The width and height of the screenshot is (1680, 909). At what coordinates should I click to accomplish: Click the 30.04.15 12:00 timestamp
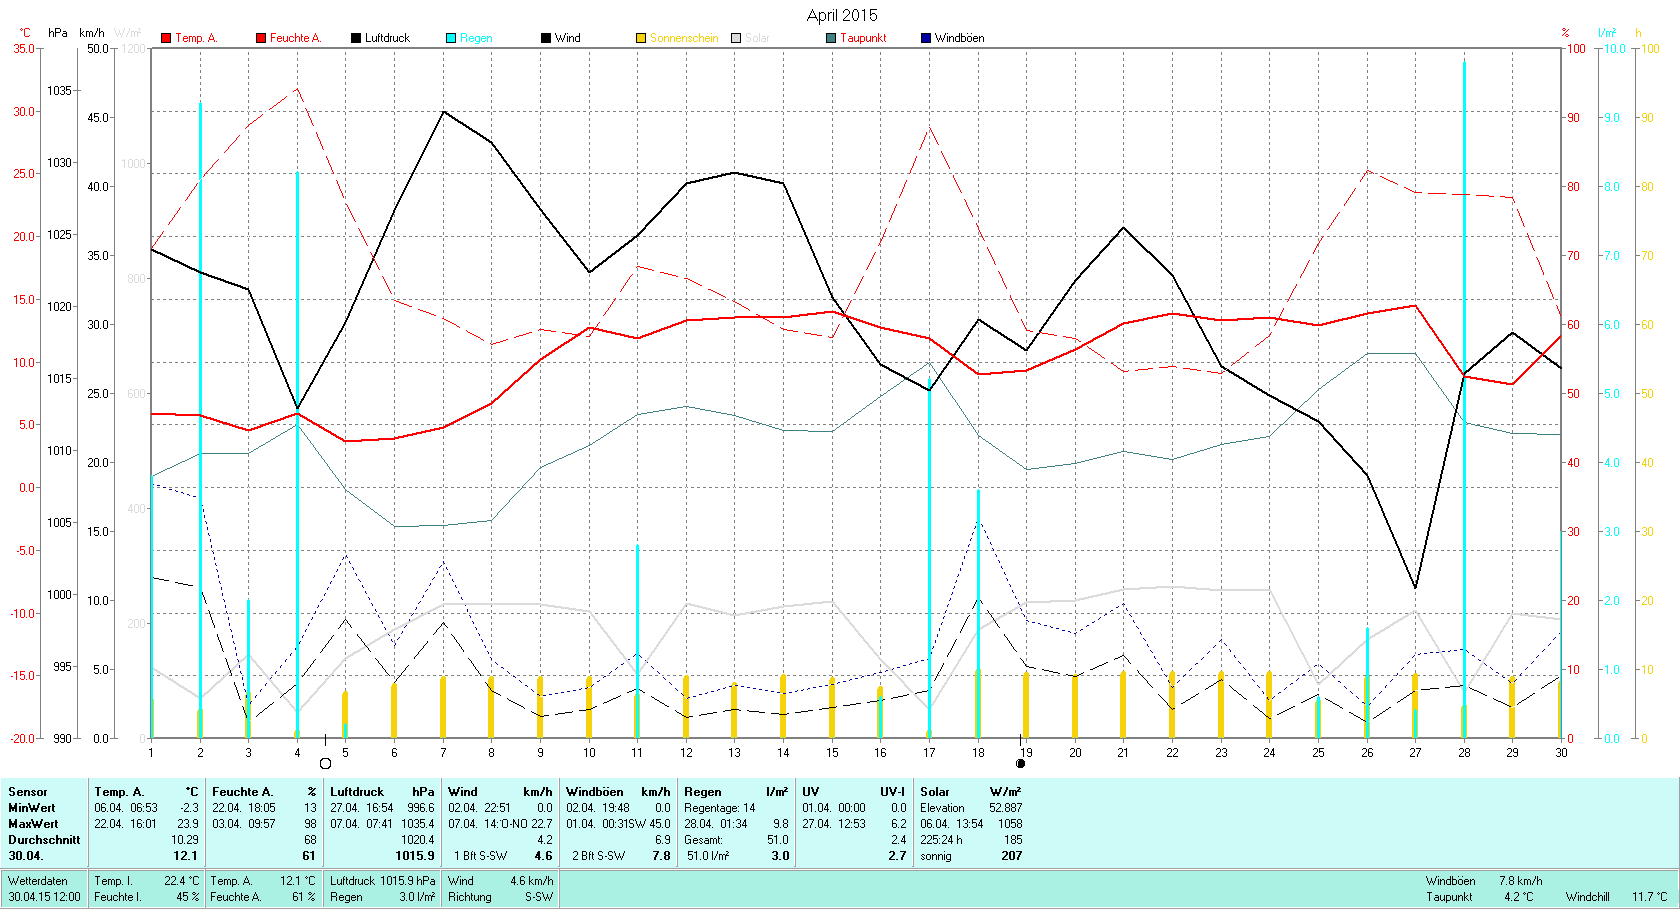45,897
